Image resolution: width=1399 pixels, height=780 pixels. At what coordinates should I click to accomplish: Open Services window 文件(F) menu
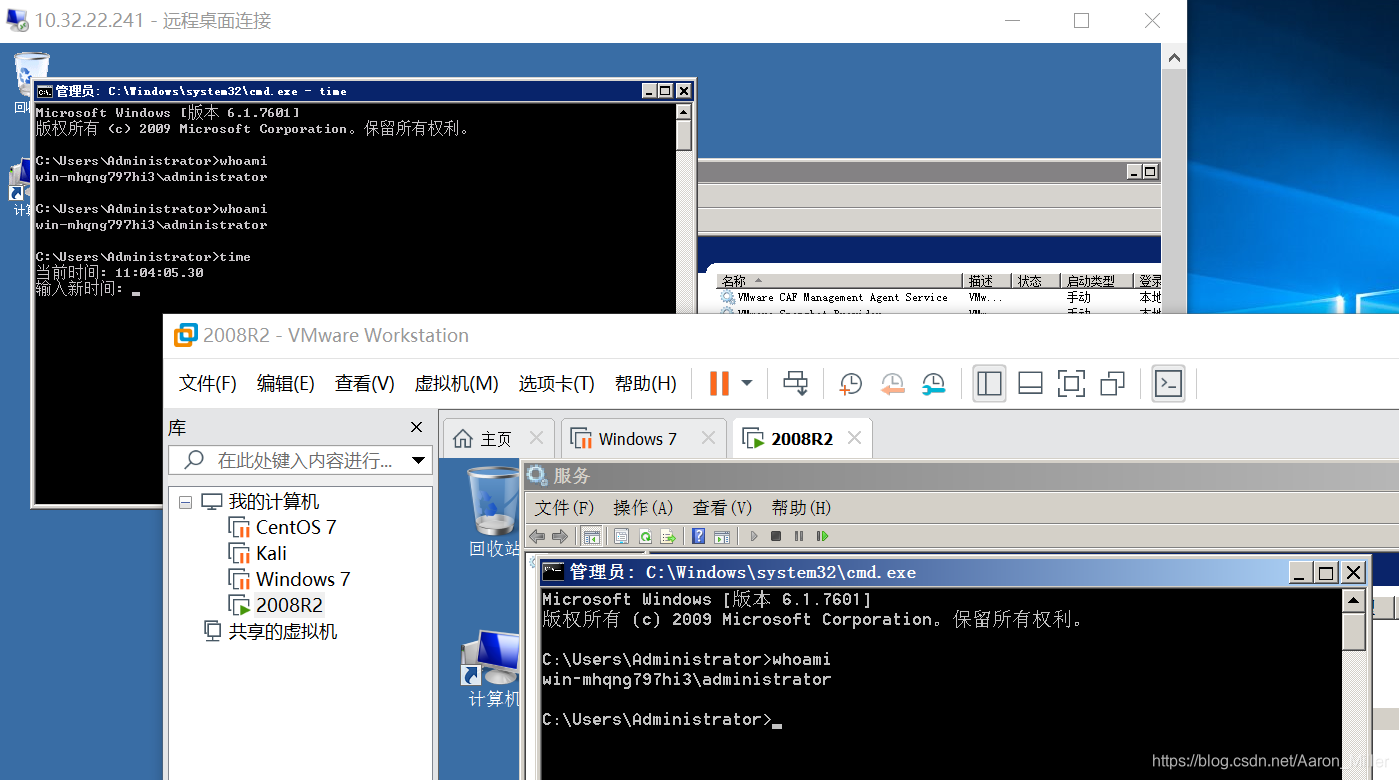coord(565,508)
